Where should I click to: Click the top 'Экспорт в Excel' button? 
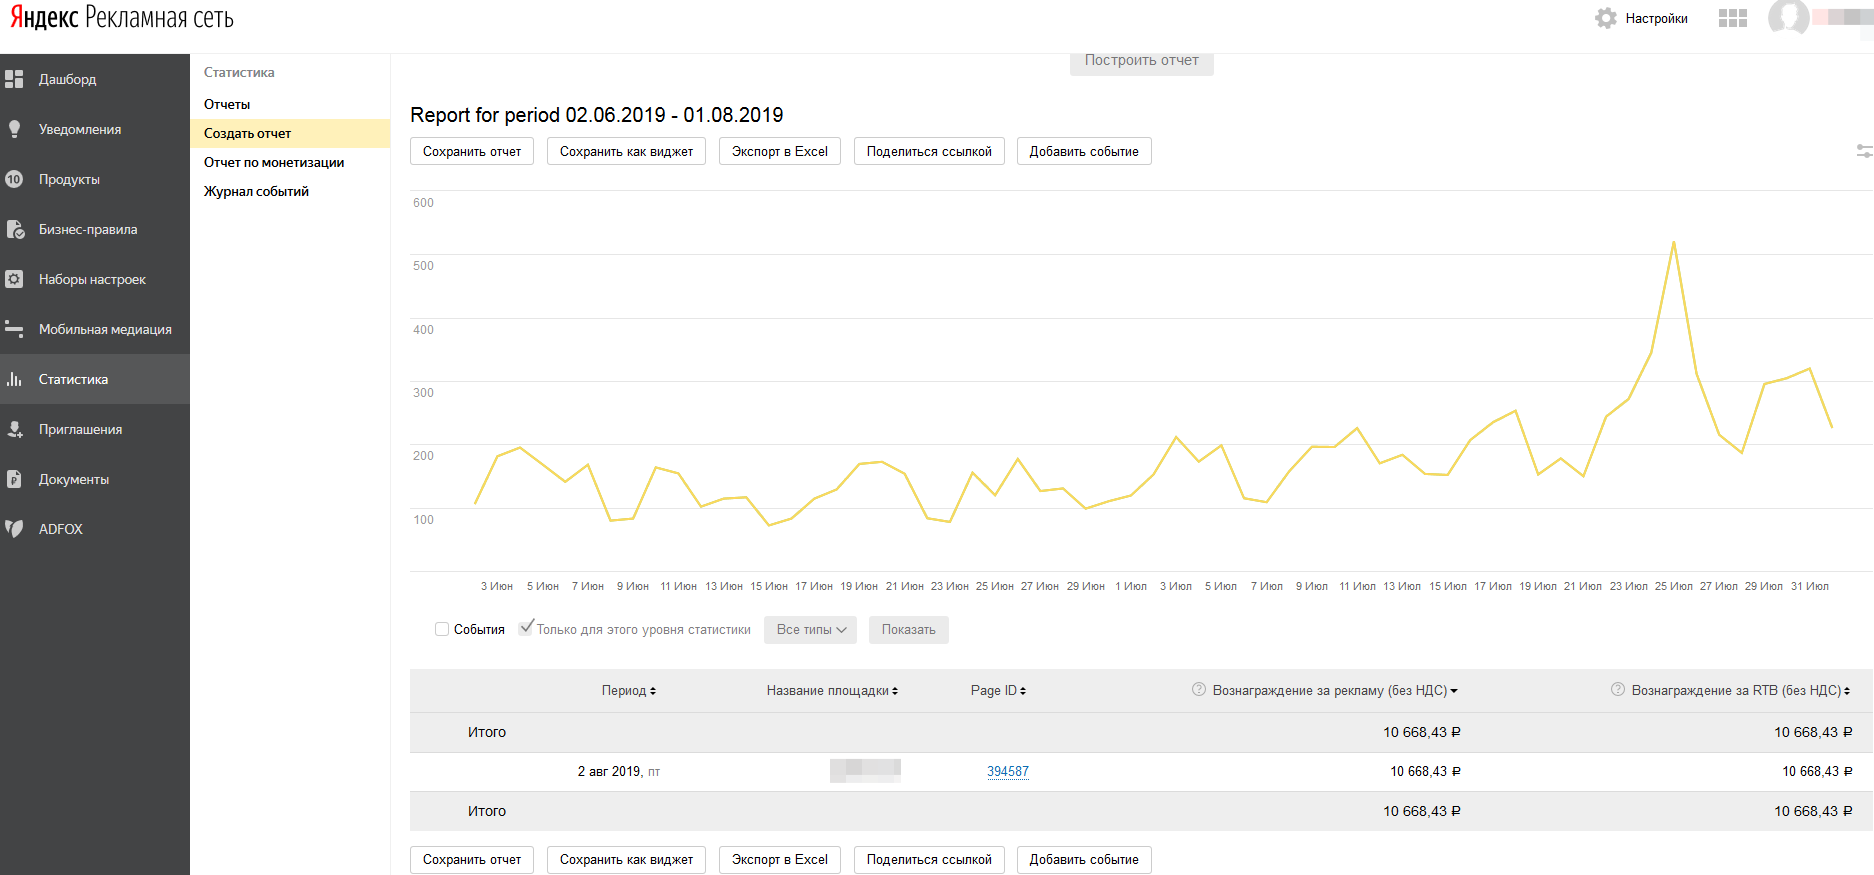[779, 152]
